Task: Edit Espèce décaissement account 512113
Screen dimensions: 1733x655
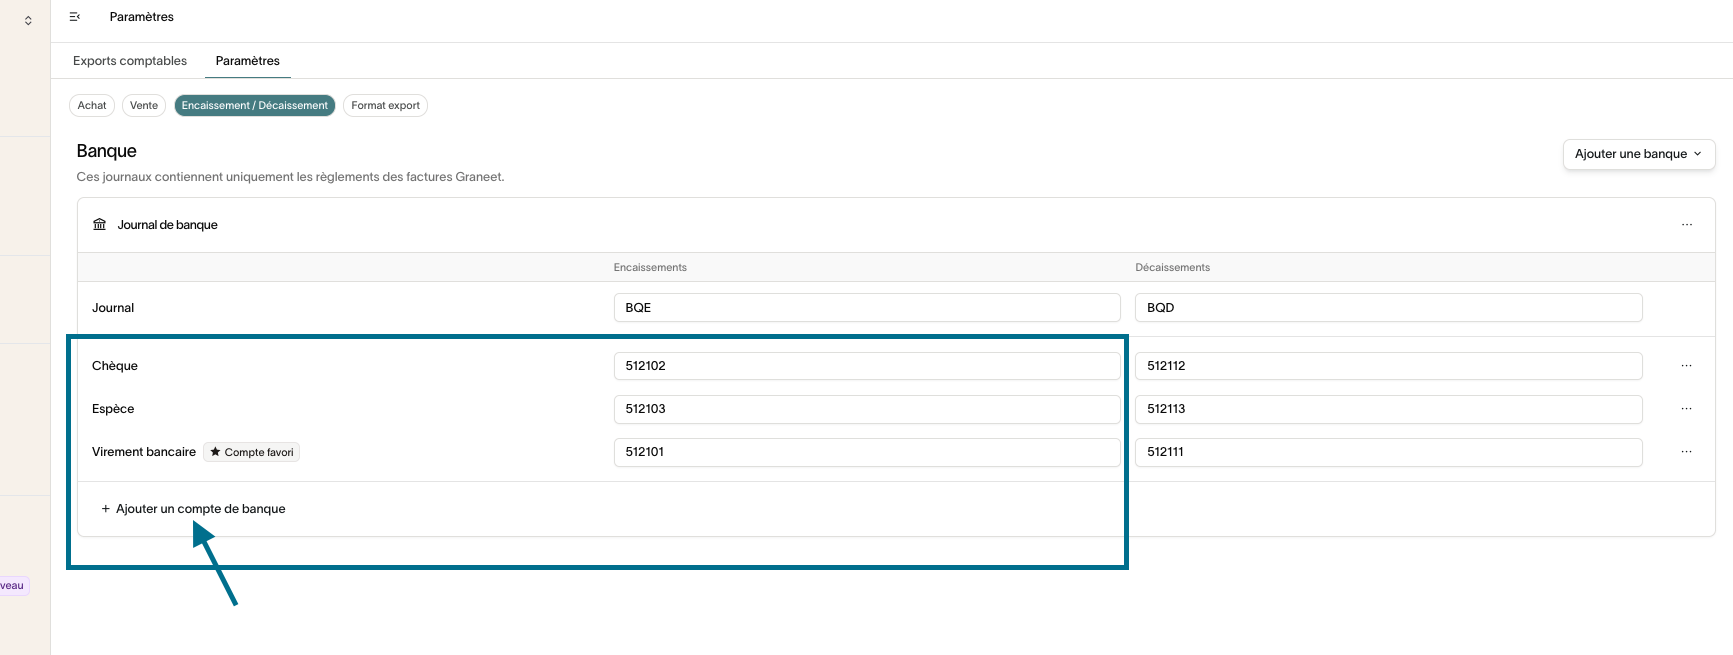Action: 1389,409
